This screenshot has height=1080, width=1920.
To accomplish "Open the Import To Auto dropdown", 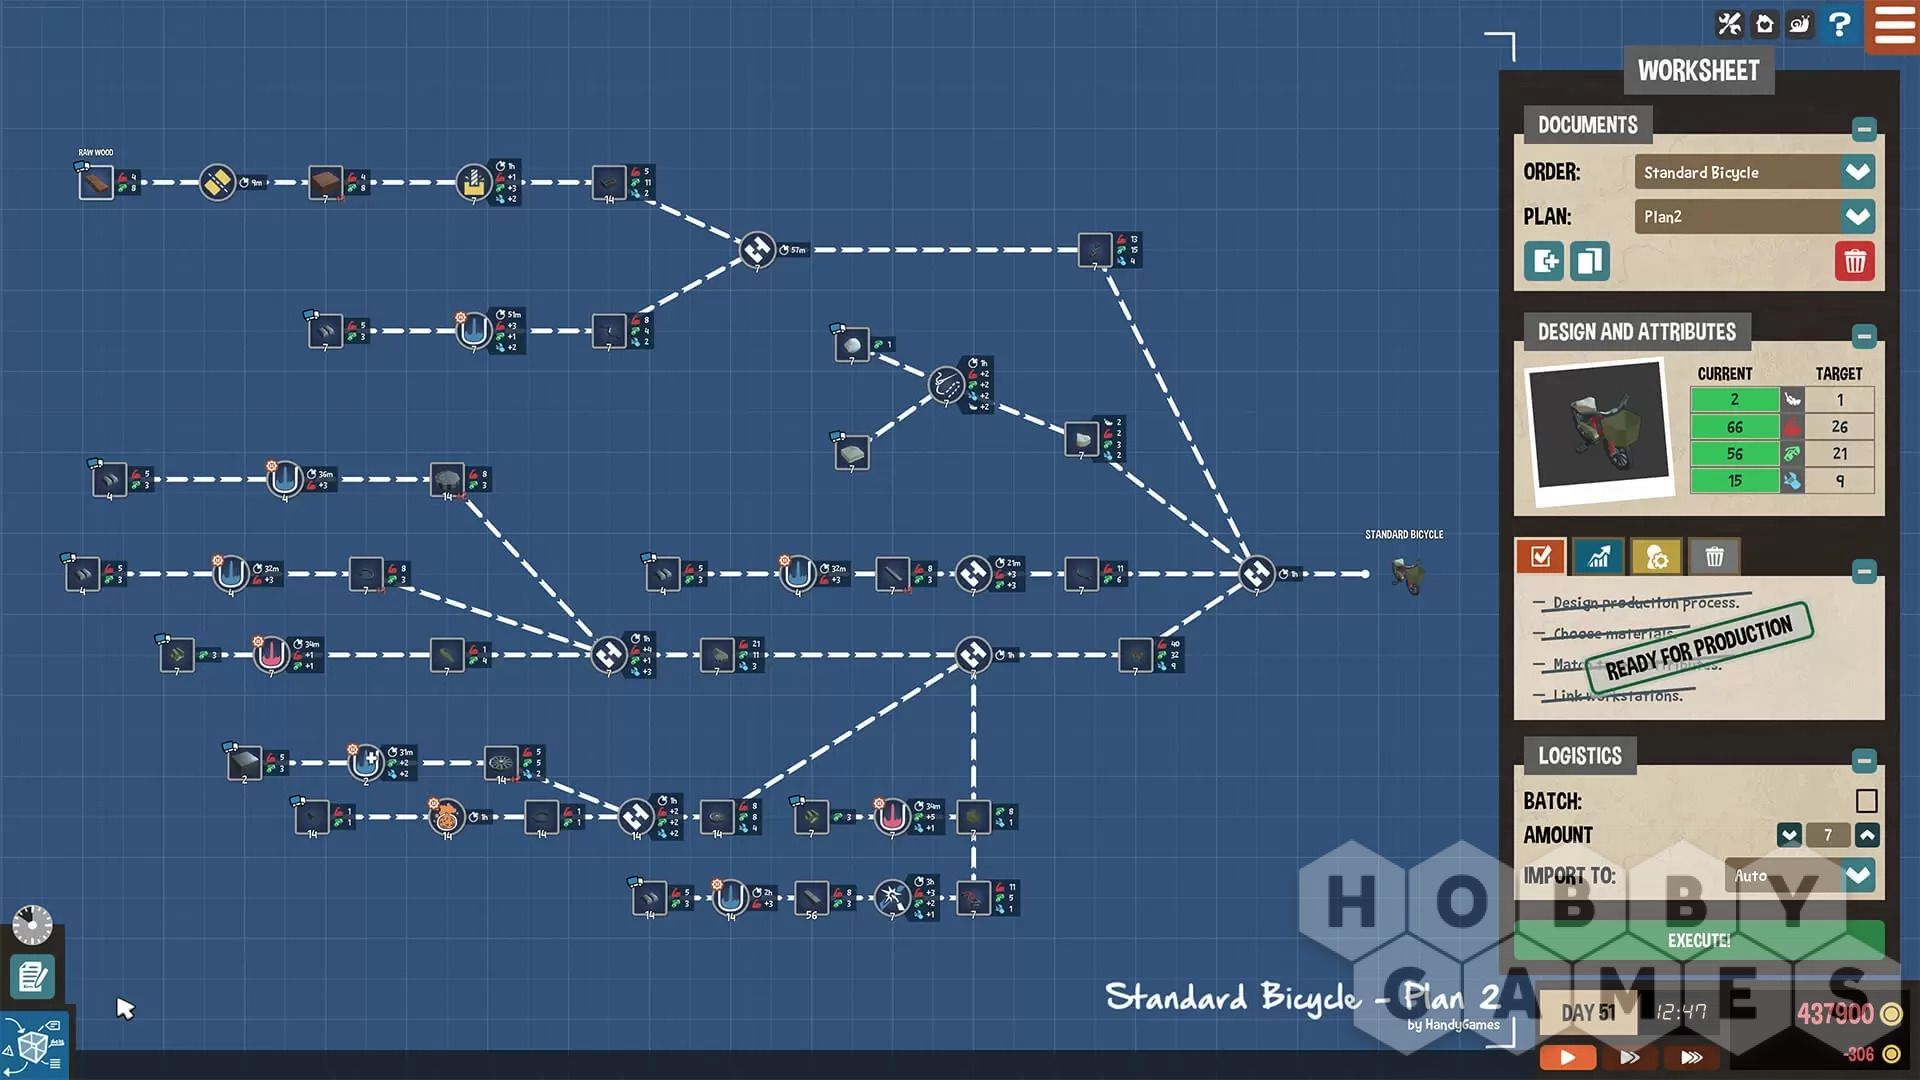I will coord(1858,876).
